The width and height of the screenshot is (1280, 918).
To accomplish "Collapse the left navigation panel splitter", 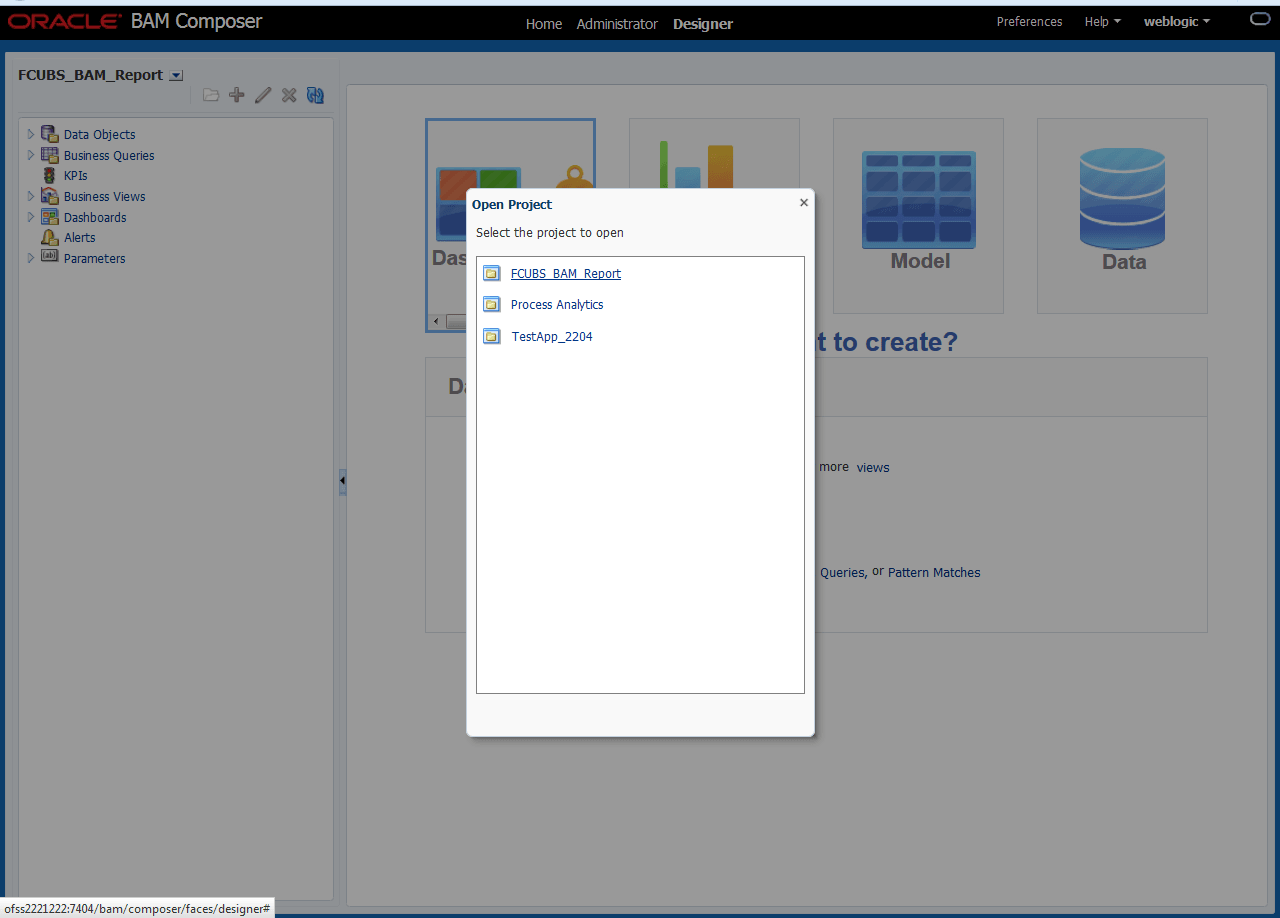I will coord(342,481).
